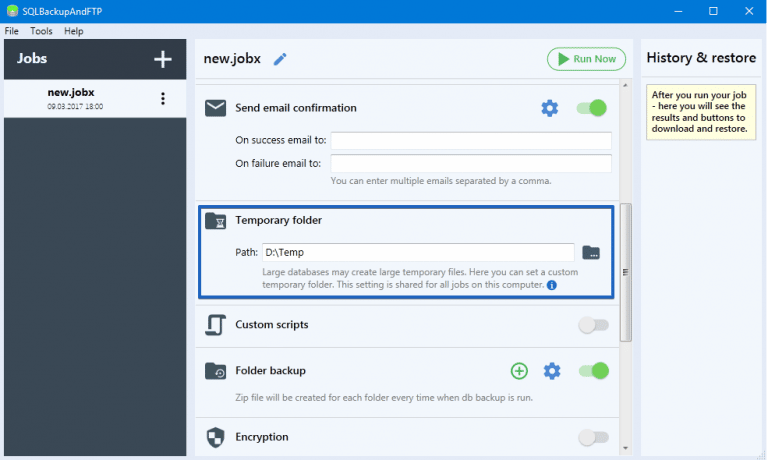Open the File menu
Image resolution: width=768 pixels, height=460 pixels.
point(11,31)
